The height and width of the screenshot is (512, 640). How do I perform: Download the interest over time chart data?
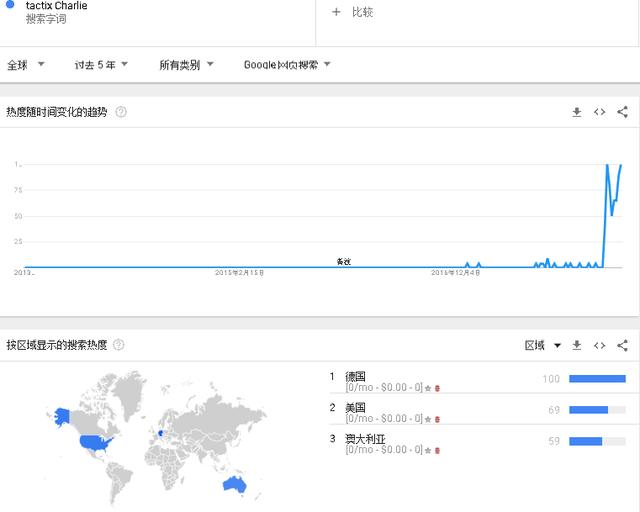[577, 112]
